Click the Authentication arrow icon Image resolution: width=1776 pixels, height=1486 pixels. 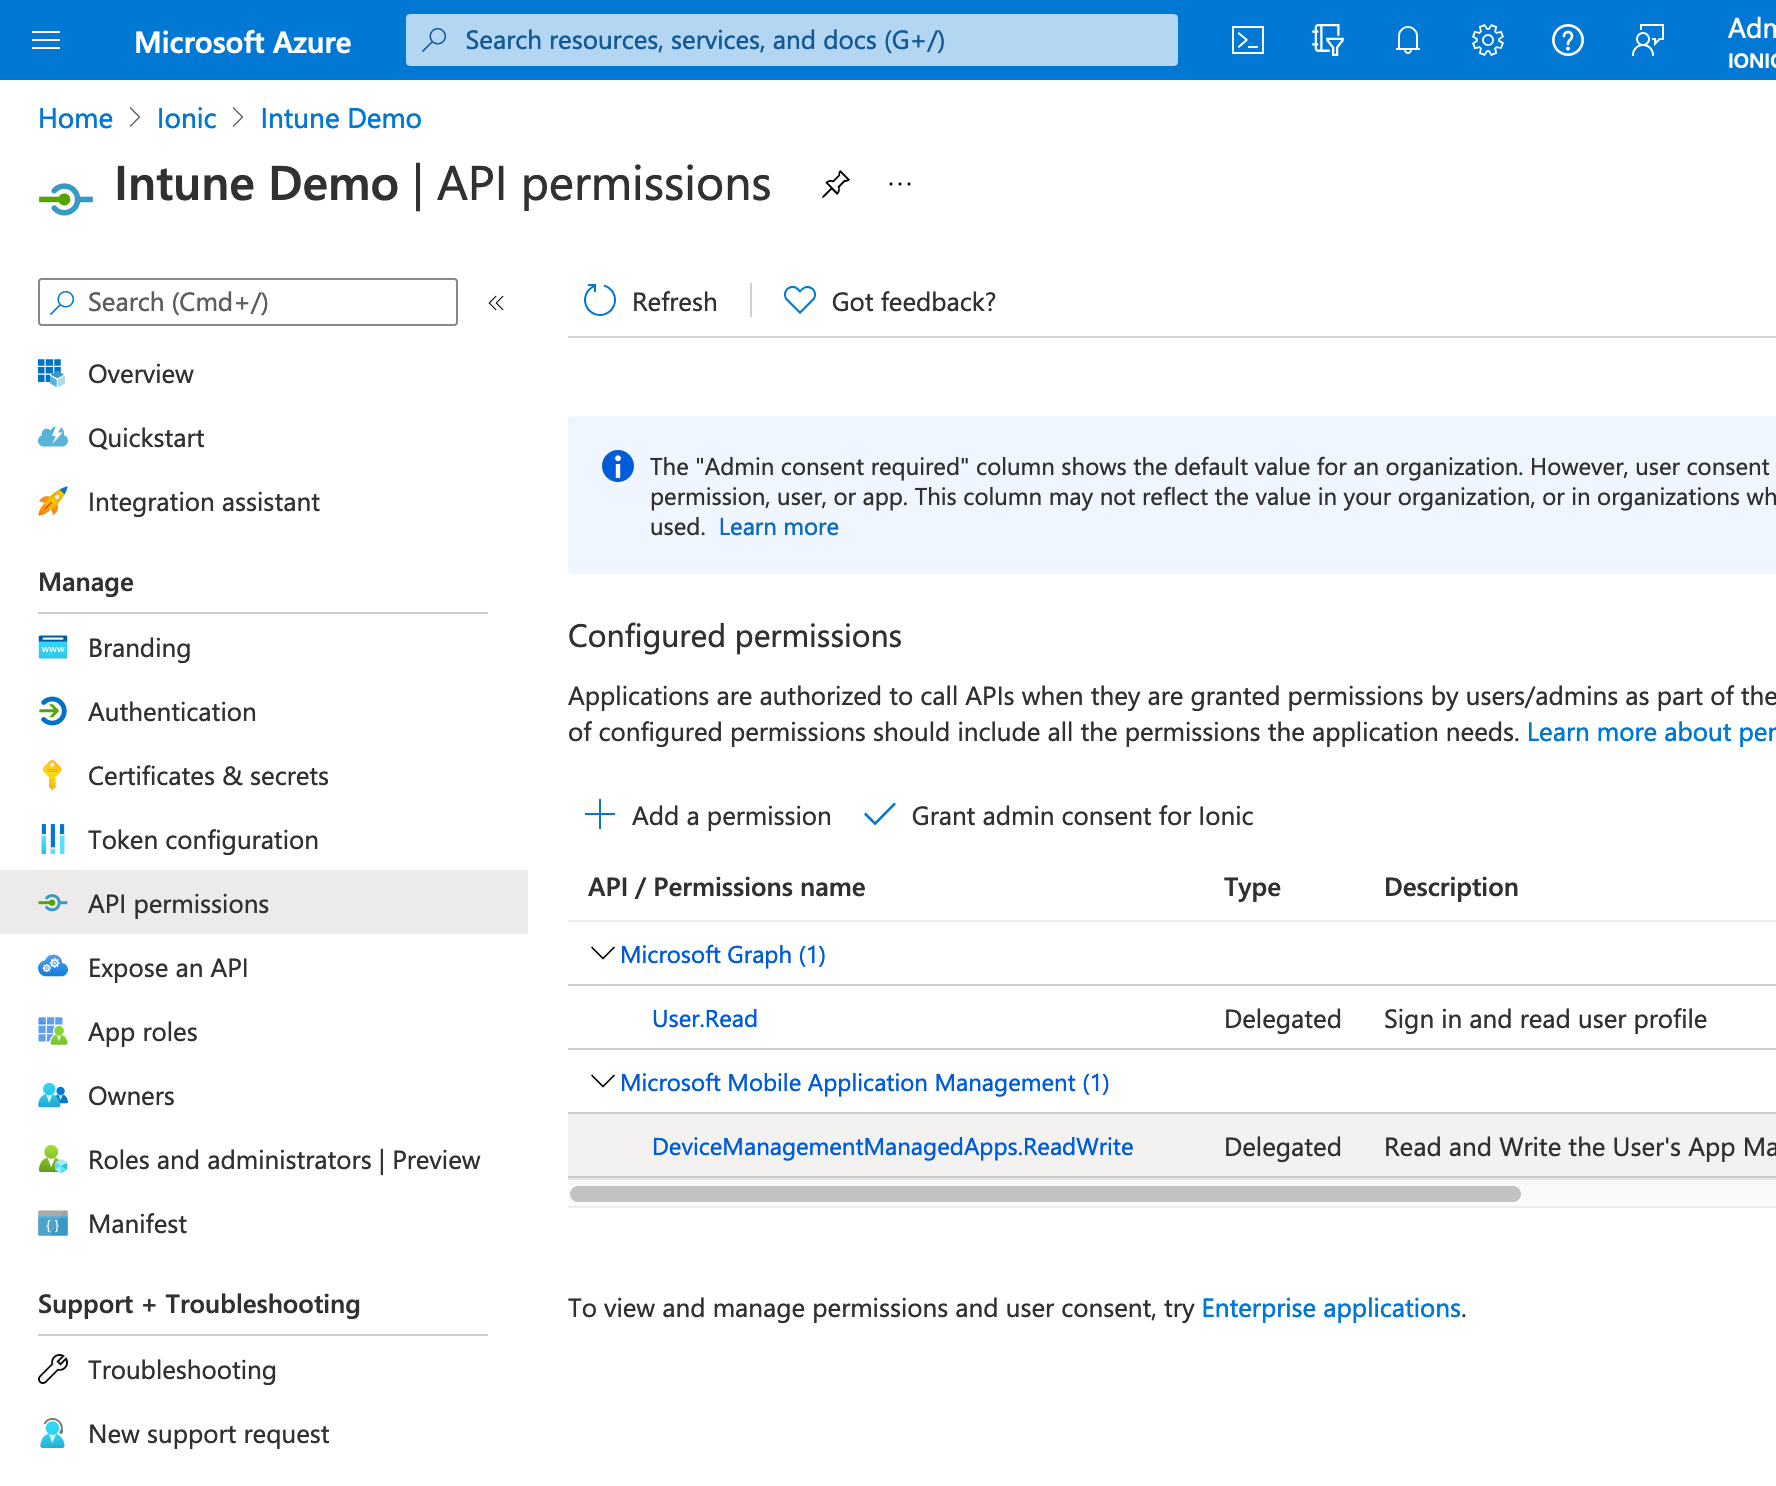52,711
